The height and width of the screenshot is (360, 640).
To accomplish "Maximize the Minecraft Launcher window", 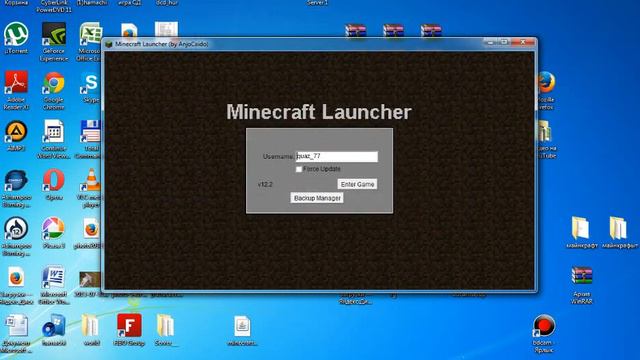I will (x=504, y=42).
